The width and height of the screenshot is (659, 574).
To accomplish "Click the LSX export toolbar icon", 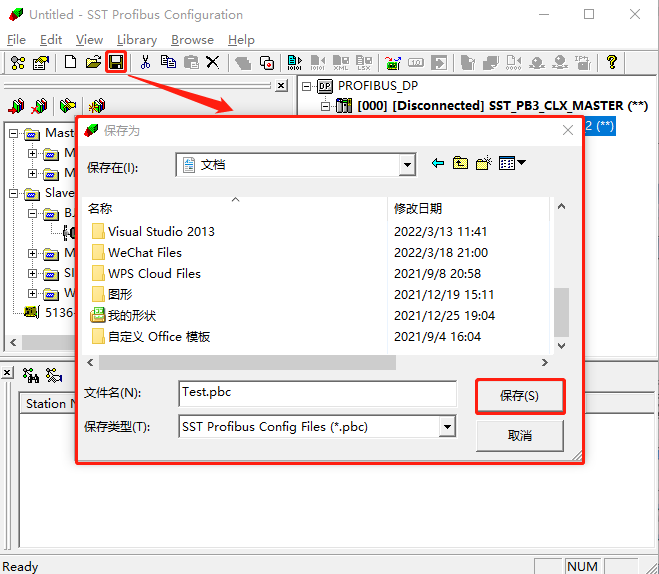I will (364, 62).
